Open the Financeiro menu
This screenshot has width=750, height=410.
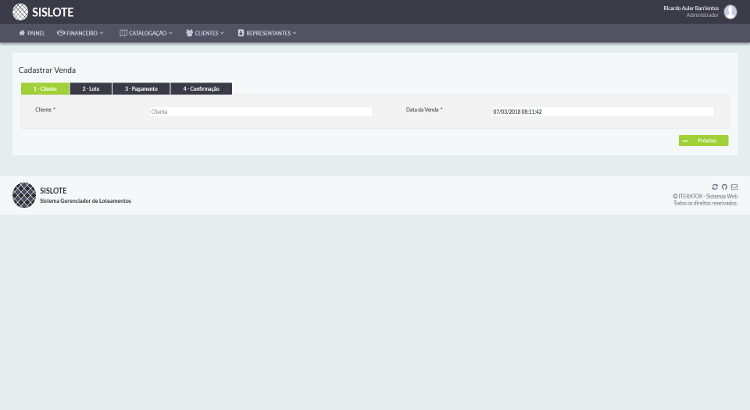pyautogui.click(x=80, y=33)
